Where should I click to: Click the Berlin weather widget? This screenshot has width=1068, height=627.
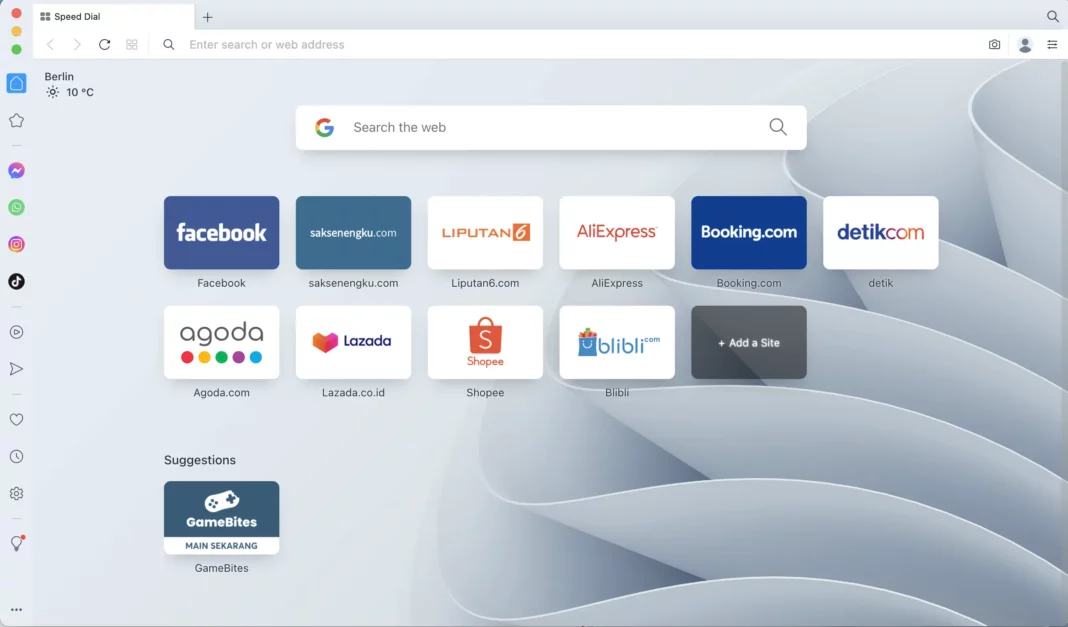[69, 84]
